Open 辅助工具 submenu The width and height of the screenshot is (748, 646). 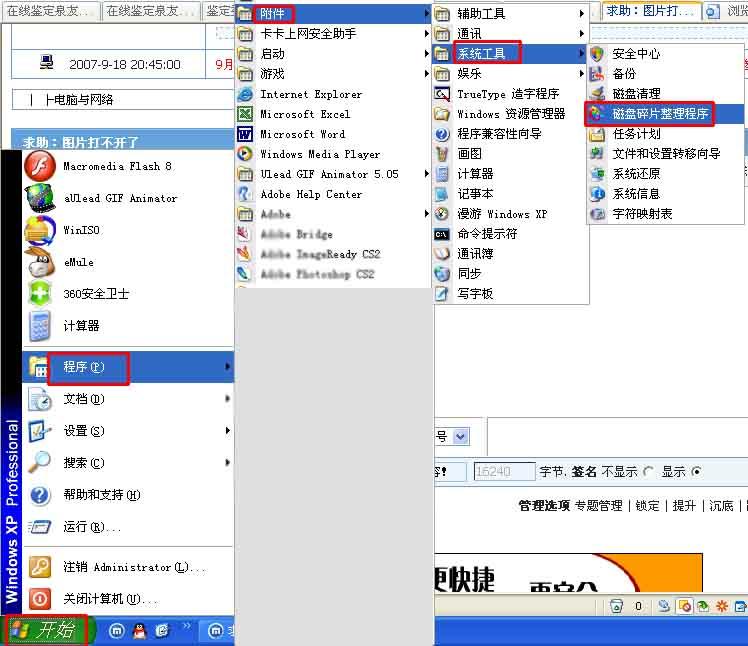tap(510, 14)
